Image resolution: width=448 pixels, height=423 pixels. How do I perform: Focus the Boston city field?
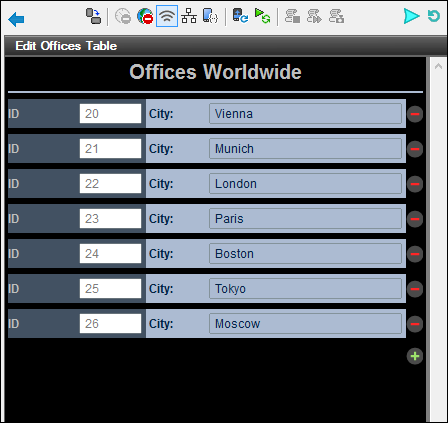point(305,254)
